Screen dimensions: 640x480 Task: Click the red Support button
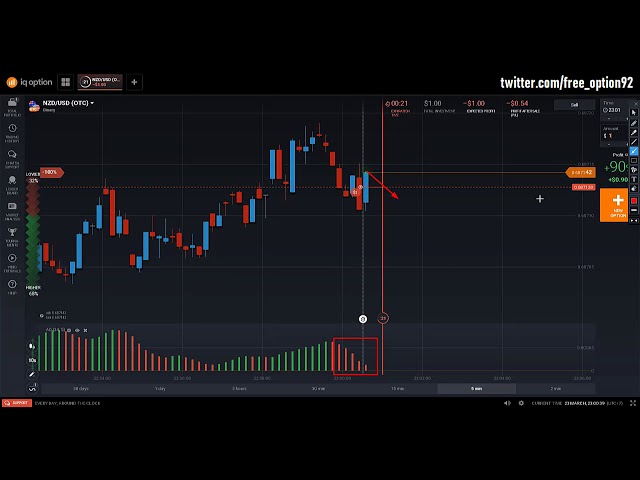pyautogui.click(x=16, y=403)
